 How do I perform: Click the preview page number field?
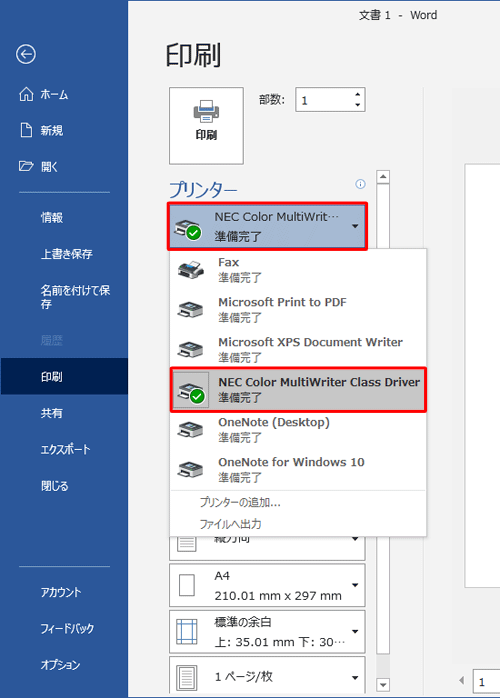tap(486, 682)
